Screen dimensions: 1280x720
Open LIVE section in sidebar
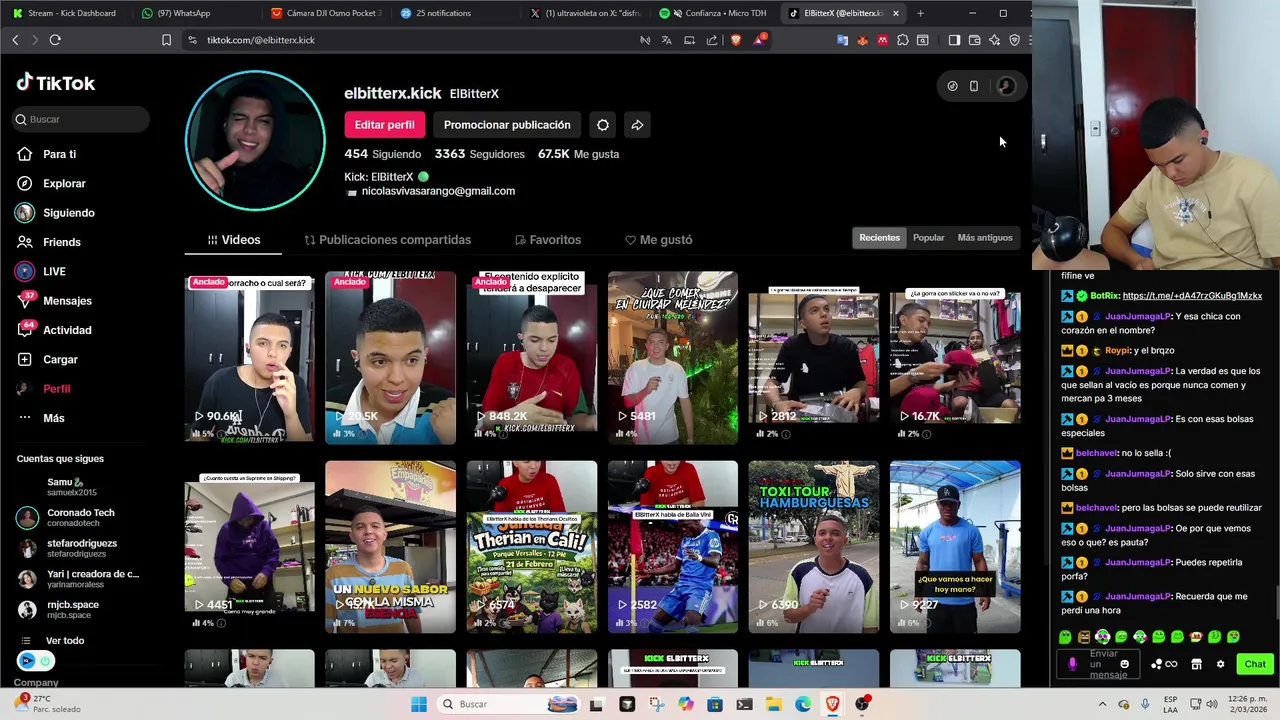40,271
